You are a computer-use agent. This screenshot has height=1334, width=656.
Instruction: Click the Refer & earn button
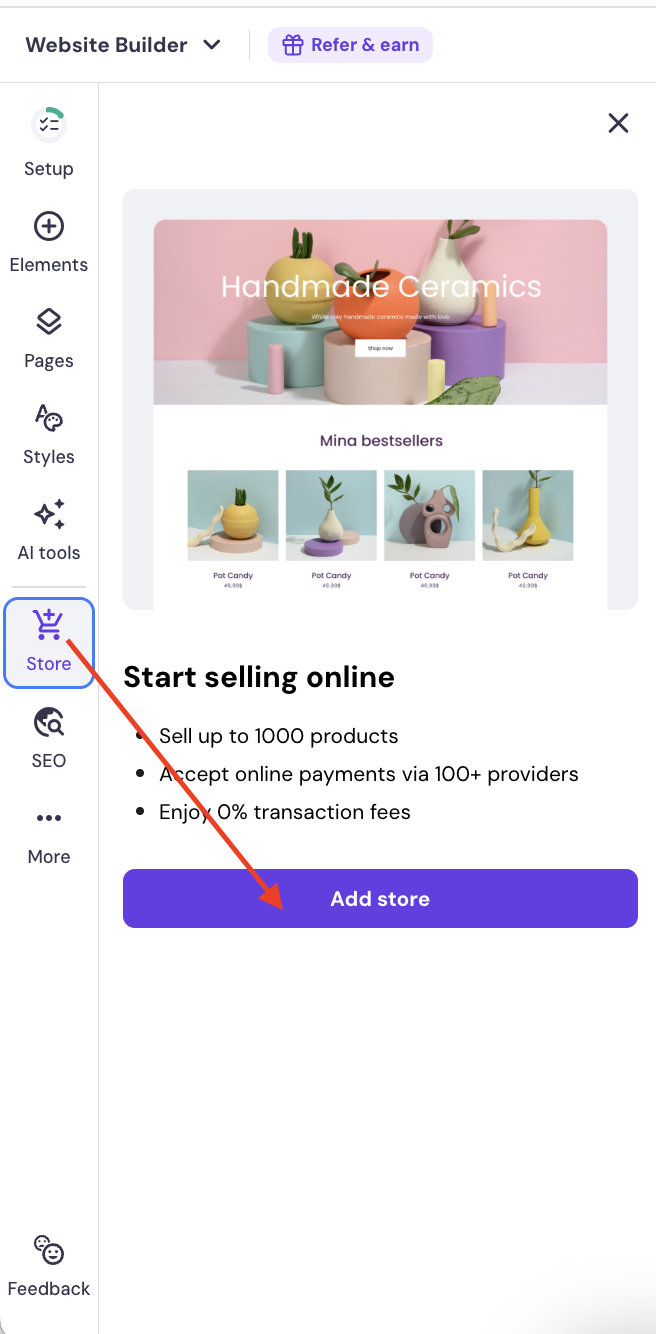click(350, 45)
